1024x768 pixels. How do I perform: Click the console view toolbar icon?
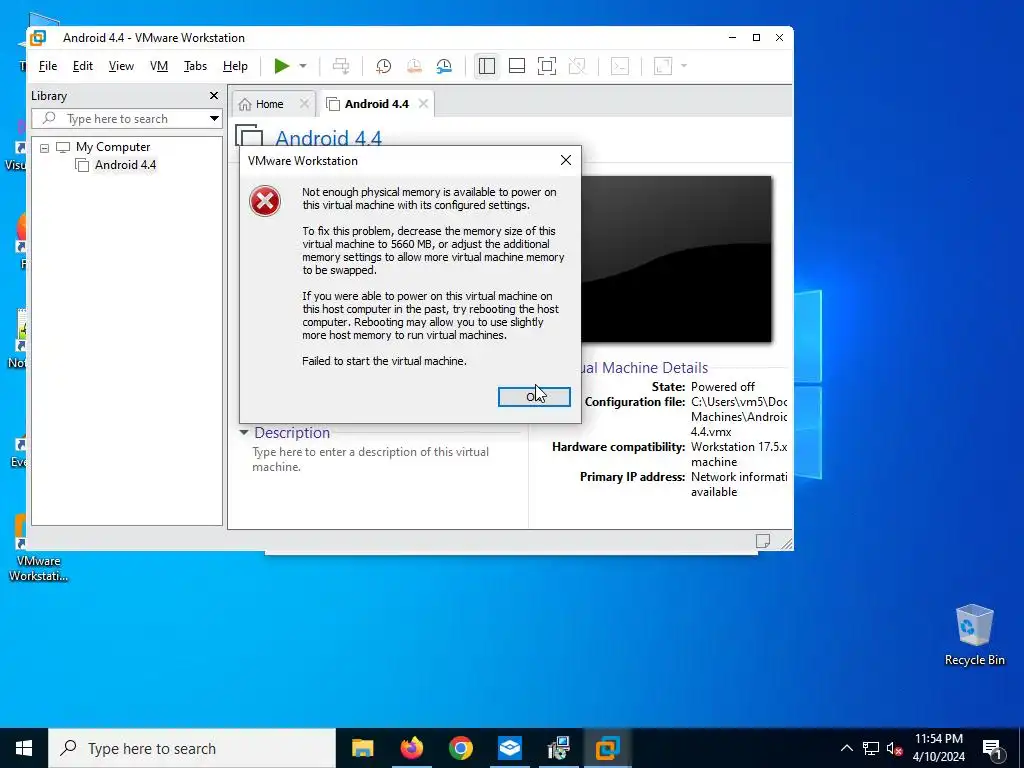(x=620, y=66)
